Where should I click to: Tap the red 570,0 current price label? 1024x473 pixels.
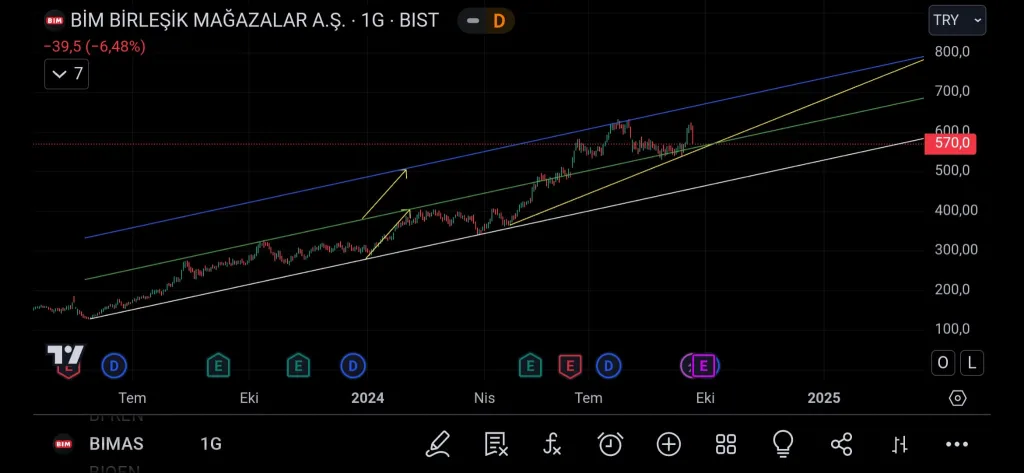tap(950, 143)
